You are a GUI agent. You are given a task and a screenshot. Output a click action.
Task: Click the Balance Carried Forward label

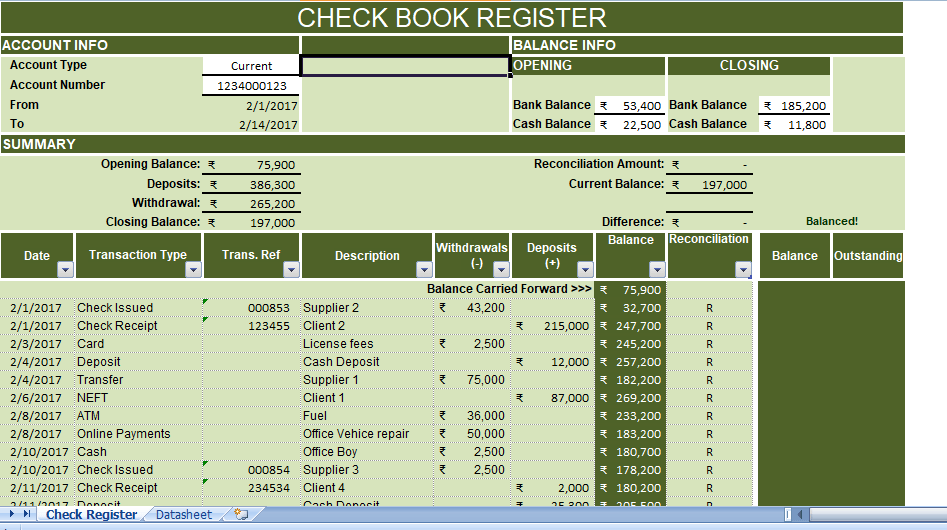click(509, 289)
